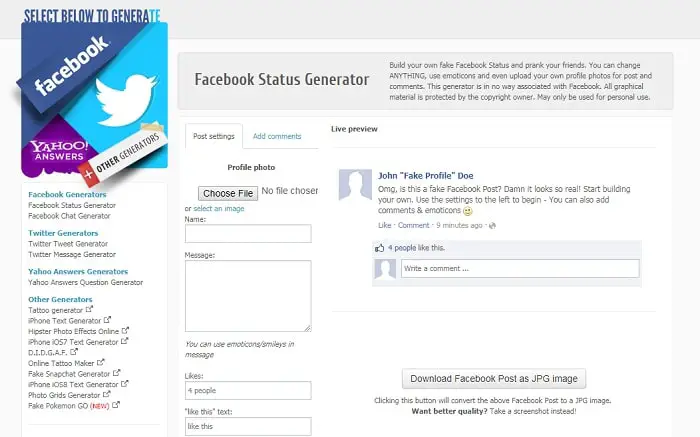Open the iPhone Text Generator link
This screenshot has width=700, height=437.
[x=65, y=321]
